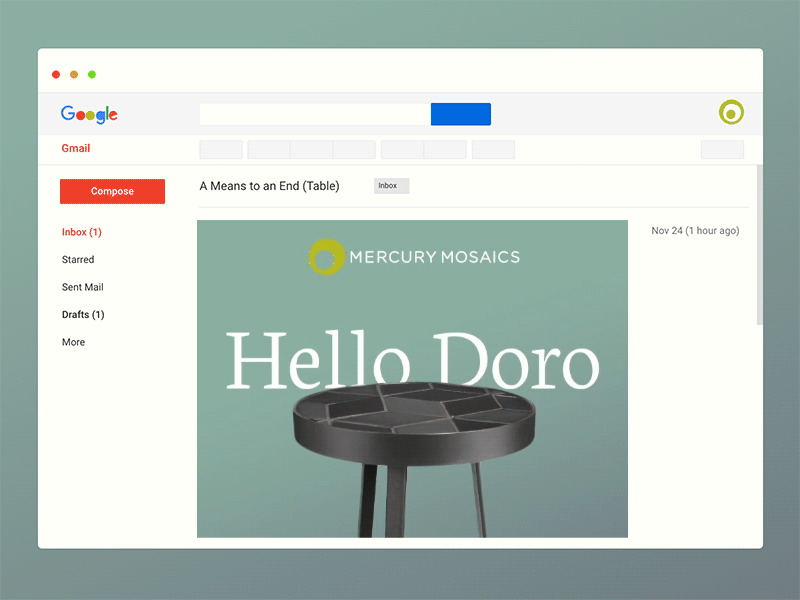Open the Gmail dropdown label
Screen dimensions: 800x600
click(76, 148)
